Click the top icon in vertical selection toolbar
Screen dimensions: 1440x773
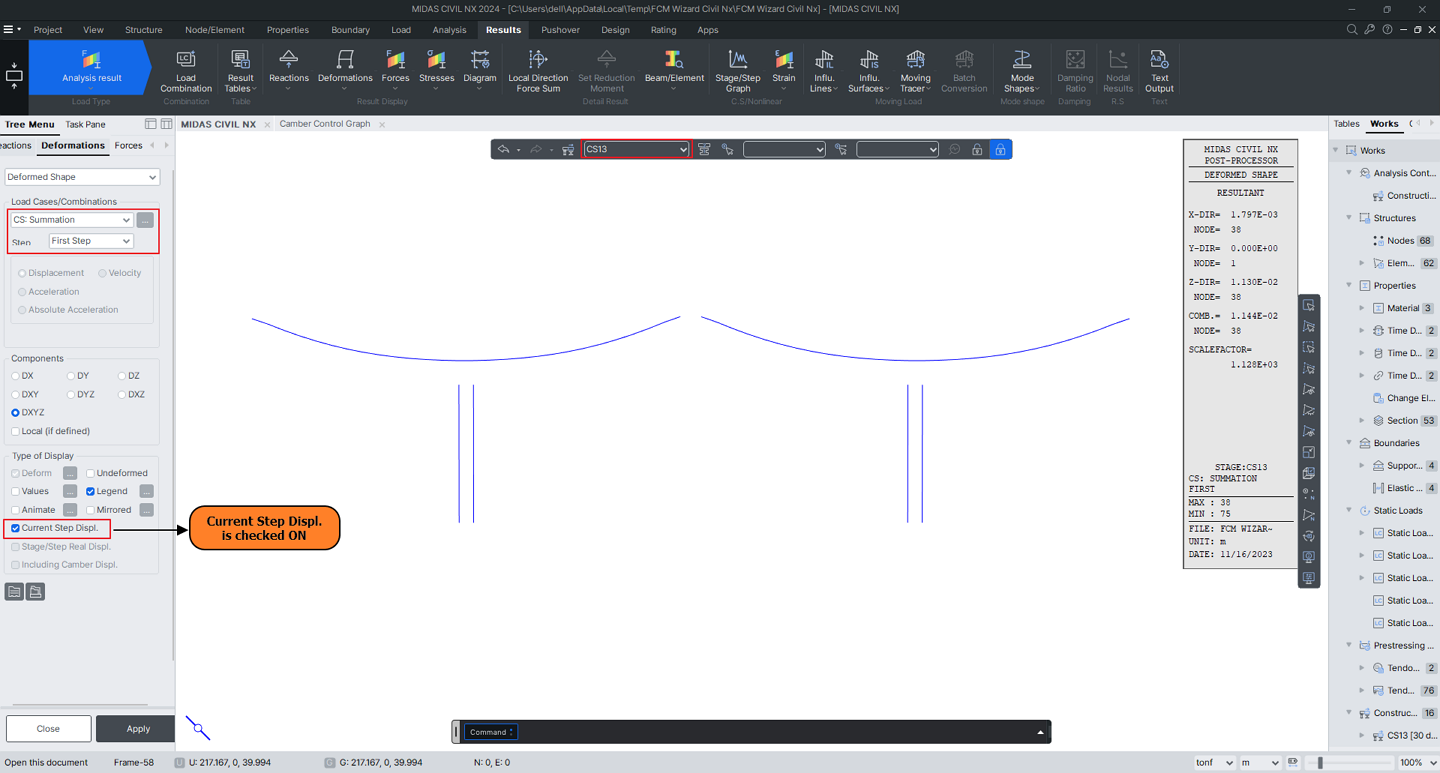pos(1309,305)
